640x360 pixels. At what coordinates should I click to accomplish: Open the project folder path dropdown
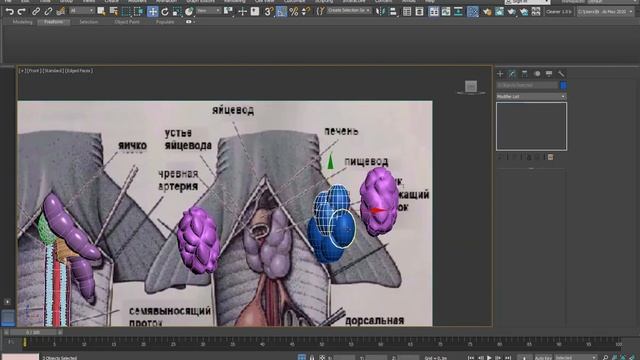pos(605,12)
